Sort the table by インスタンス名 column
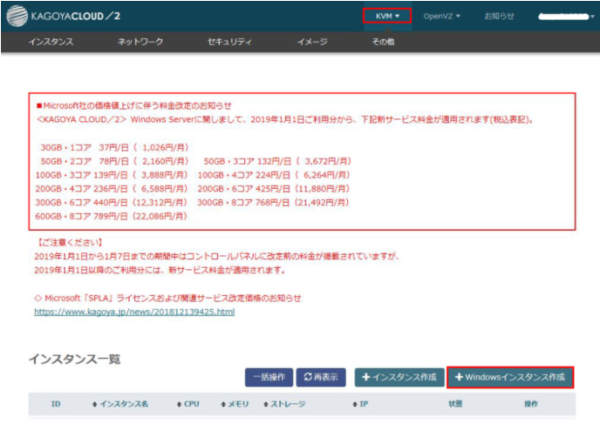The width and height of the screenshot is (600, 430). pos(120,404)
